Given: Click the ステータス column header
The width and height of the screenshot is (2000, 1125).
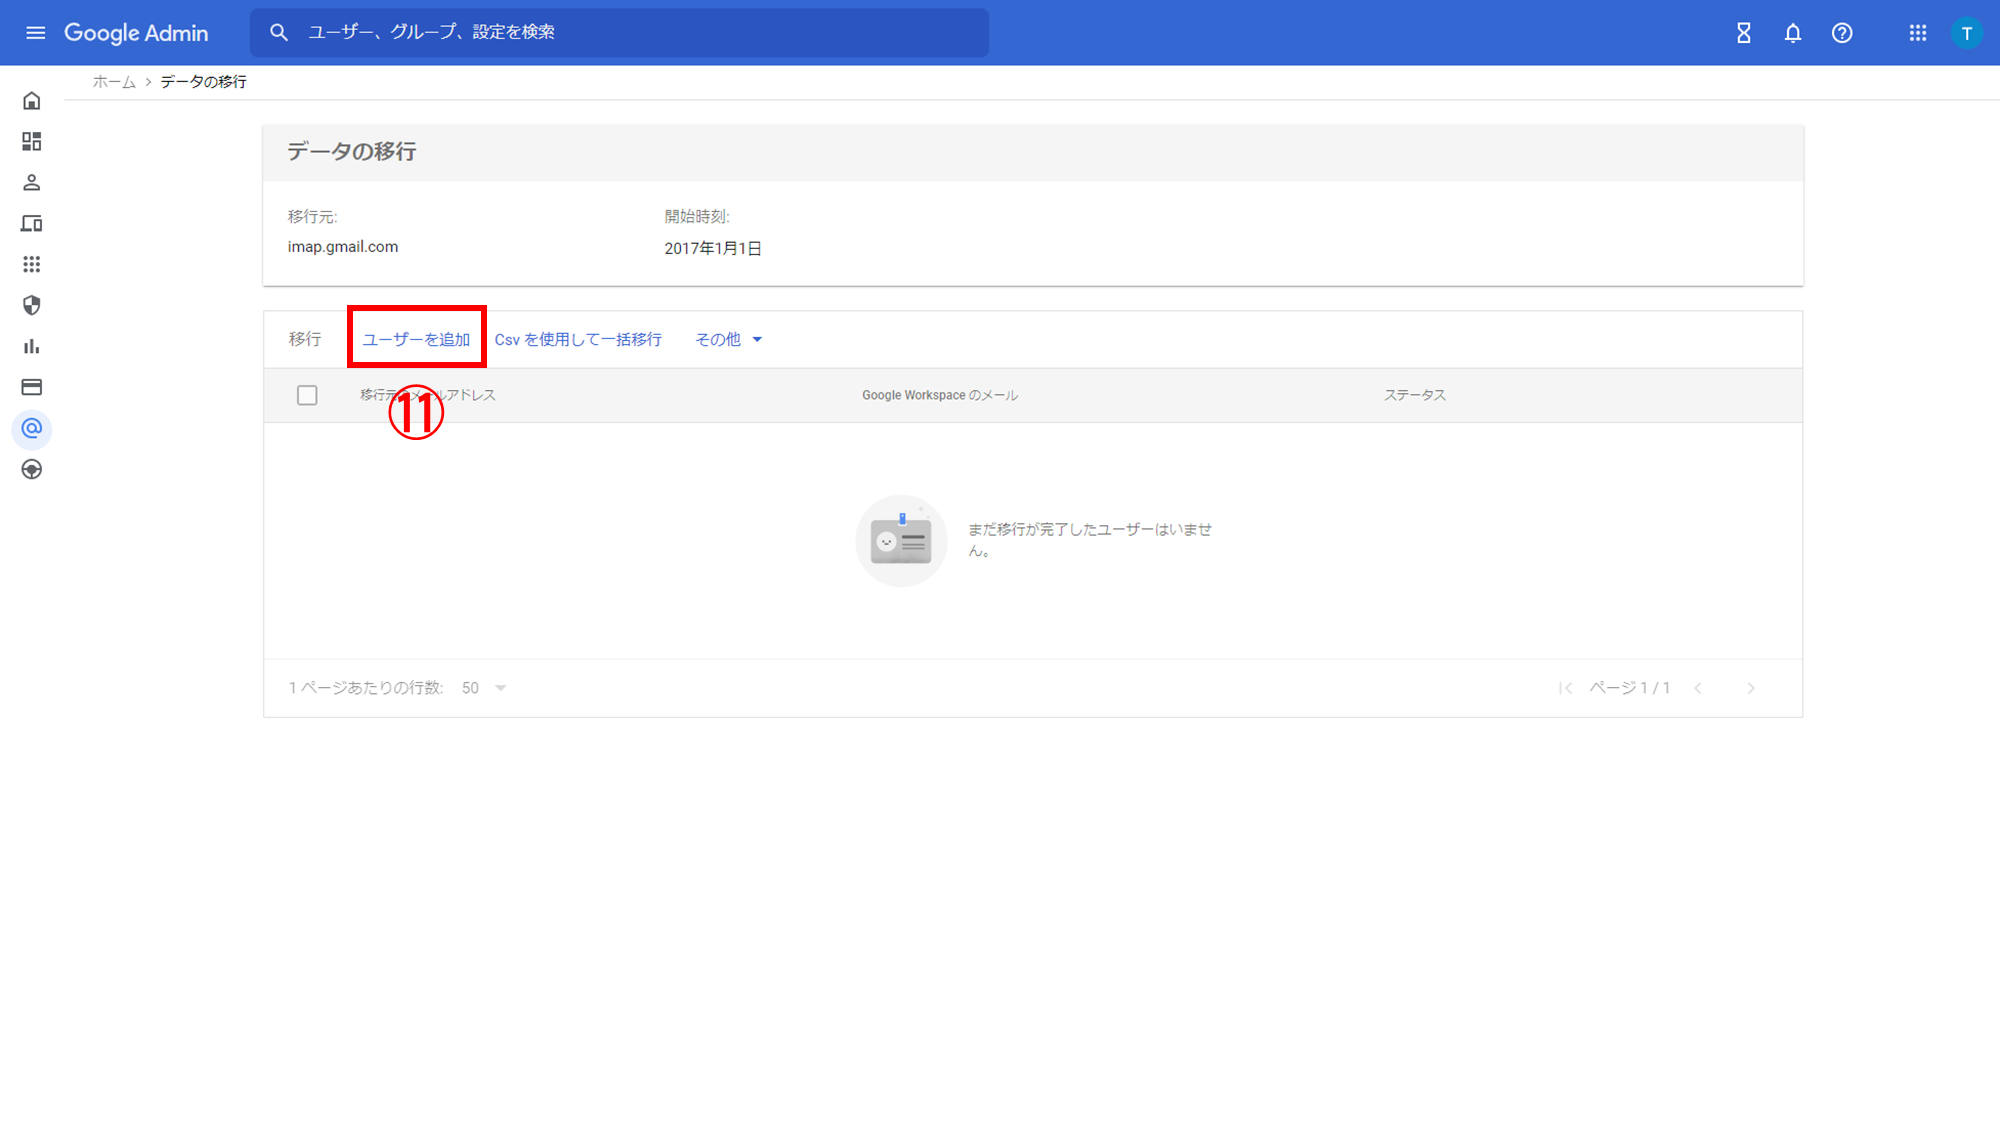Looking at the screenshot, I should click(1415, 395).
